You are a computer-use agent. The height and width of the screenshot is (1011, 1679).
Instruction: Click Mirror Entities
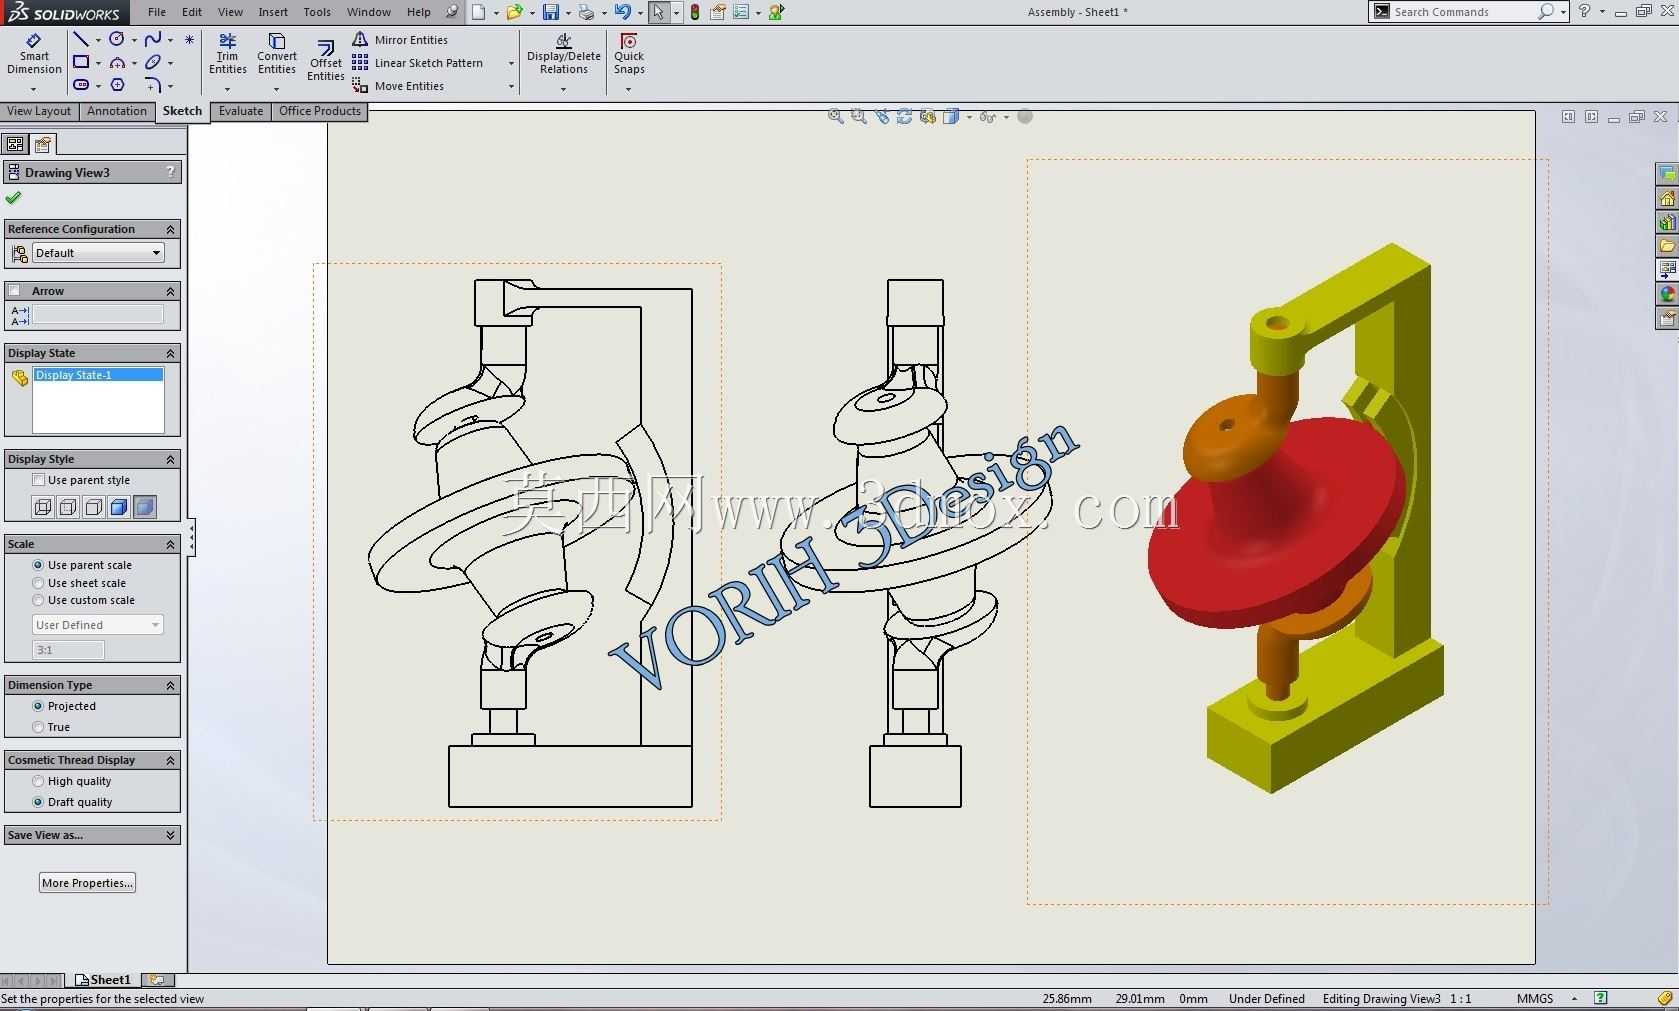point(400,40)
